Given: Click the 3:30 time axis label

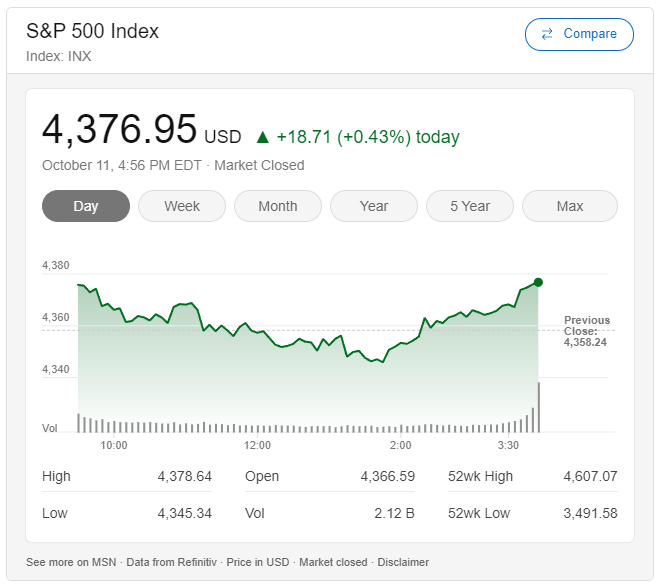Looking at the screenshot, I should (x=508, y=445).
